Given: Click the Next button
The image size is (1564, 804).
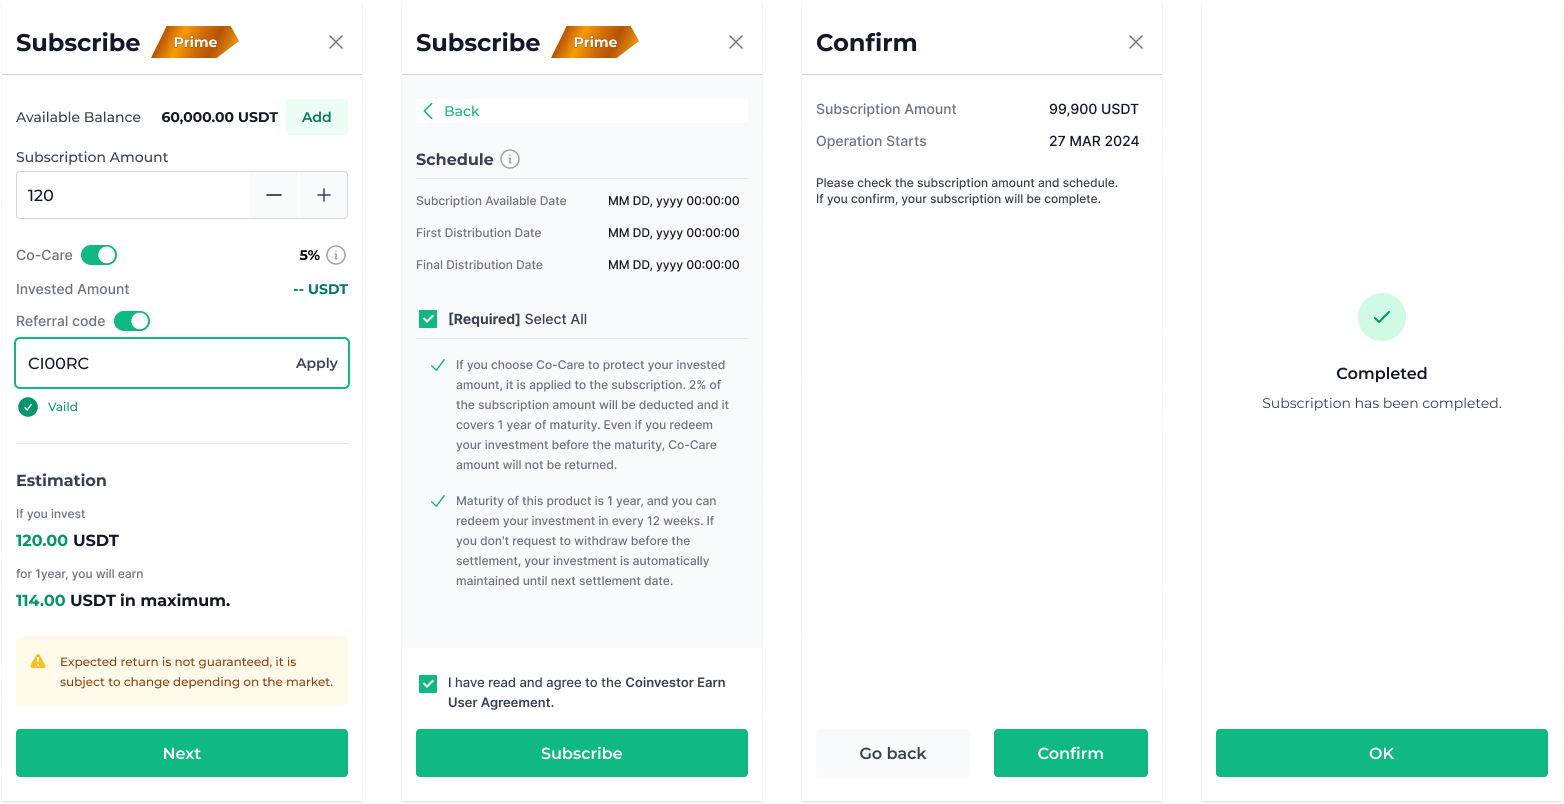Looking at the screenshot, I should click(x=182, y=753).
